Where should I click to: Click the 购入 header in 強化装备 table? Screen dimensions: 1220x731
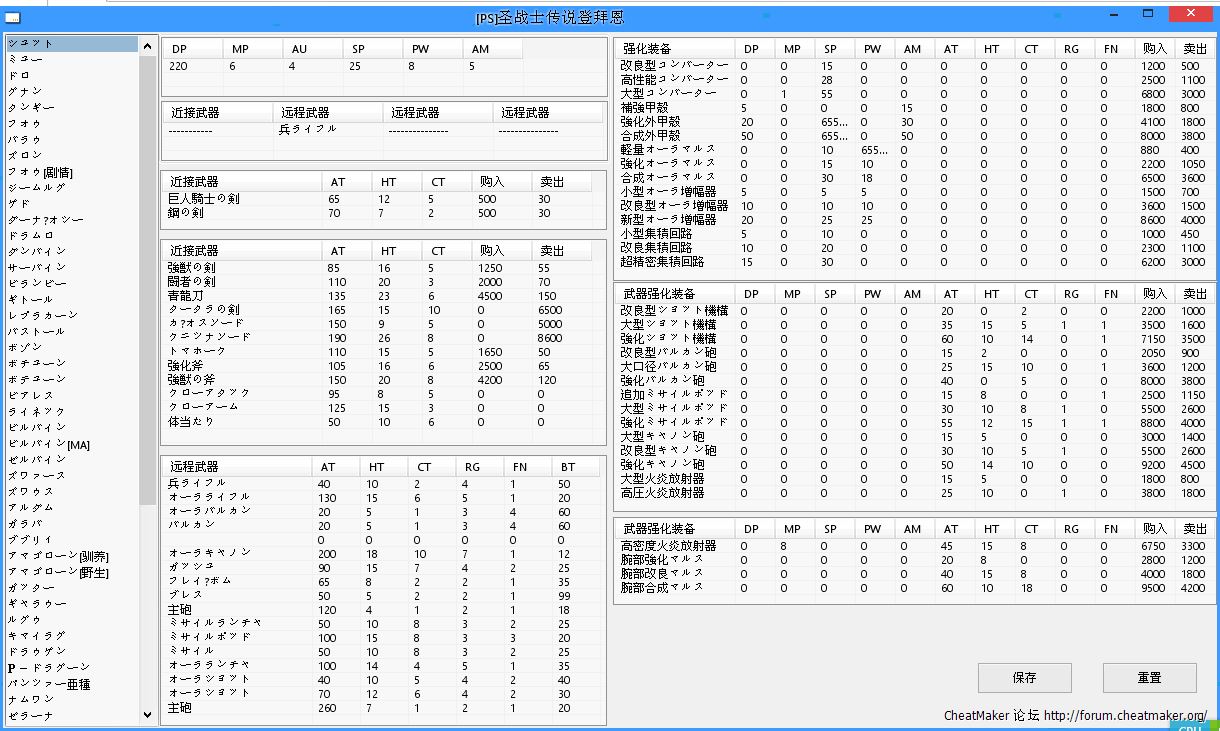(x=1154, y=48)
